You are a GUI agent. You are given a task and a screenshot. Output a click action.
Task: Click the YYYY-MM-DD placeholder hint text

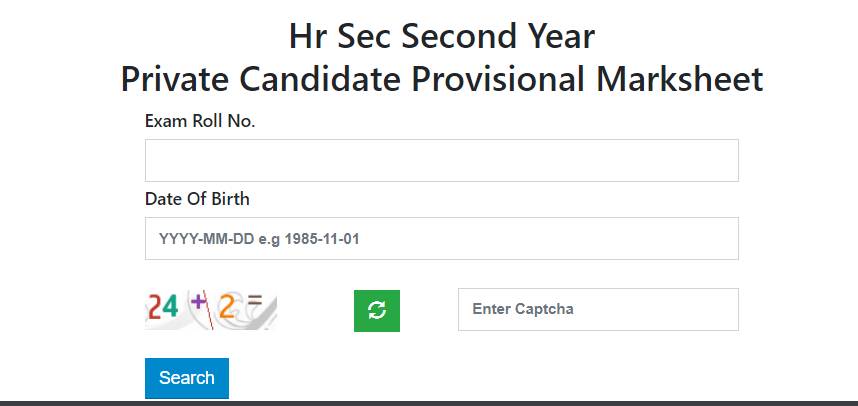coord(259,239)
